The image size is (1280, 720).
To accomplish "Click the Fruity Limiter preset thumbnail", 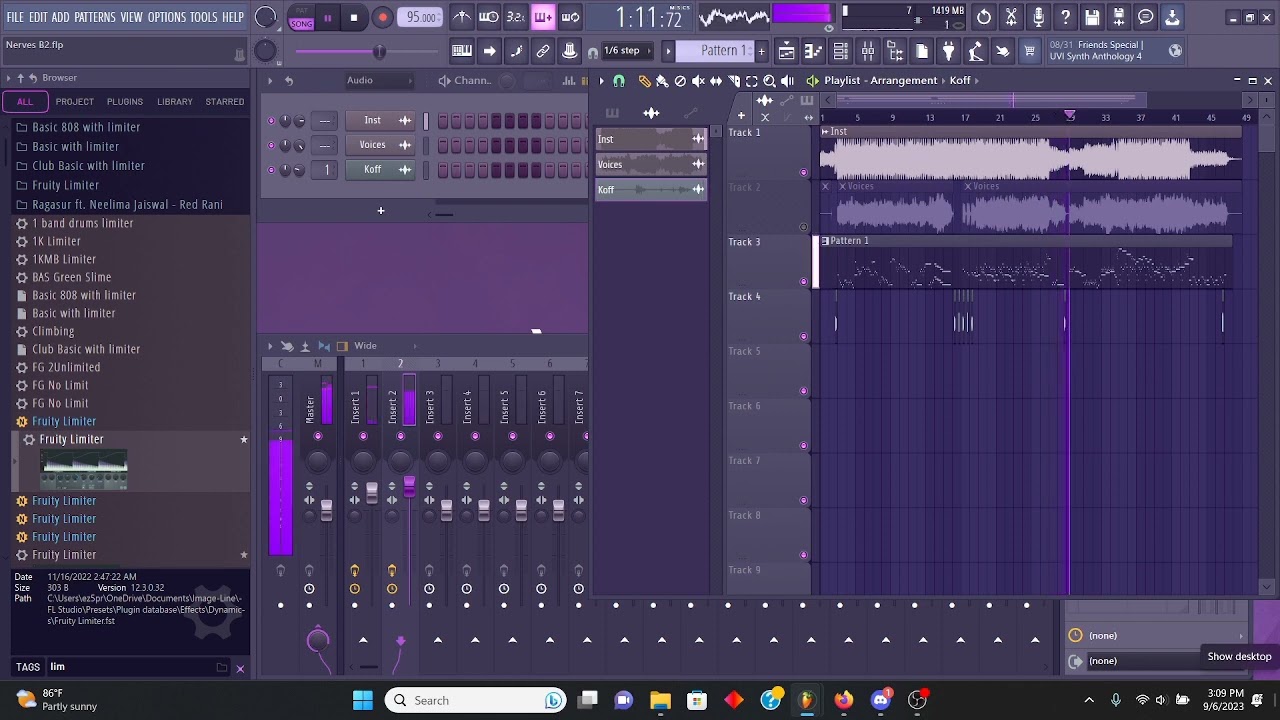I will point(84,470).
